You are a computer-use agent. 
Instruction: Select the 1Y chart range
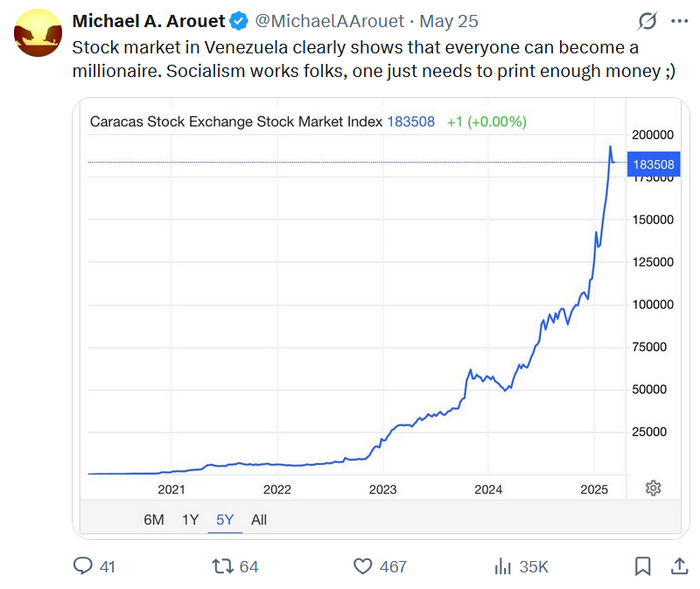click(190, 520)
